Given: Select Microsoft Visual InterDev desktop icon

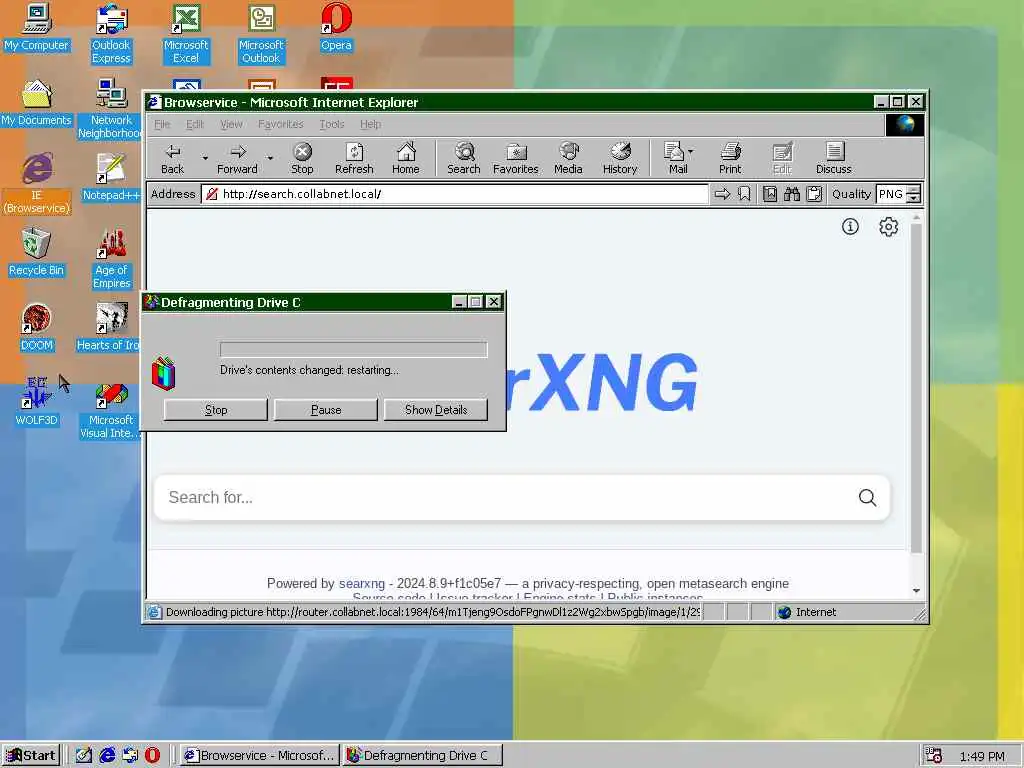Looking at the screenshot, I should click(110, 409).
